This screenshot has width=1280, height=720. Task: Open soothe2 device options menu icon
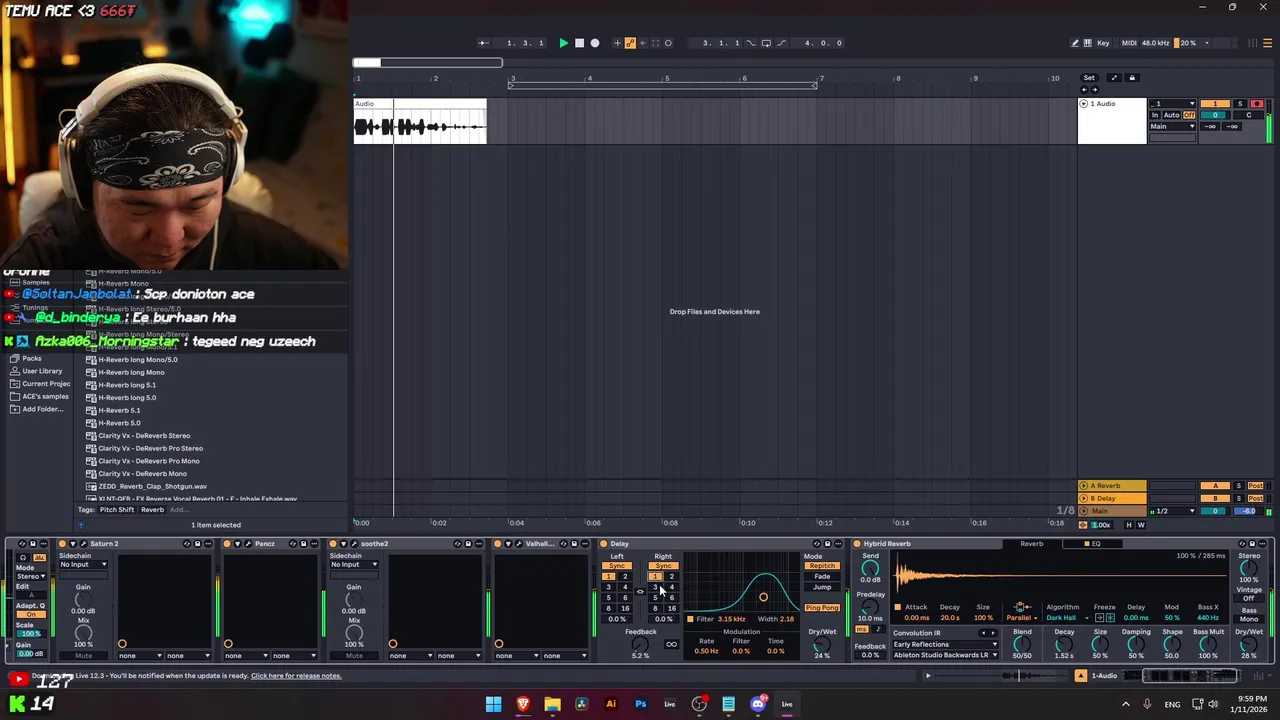tap(479, 544)
